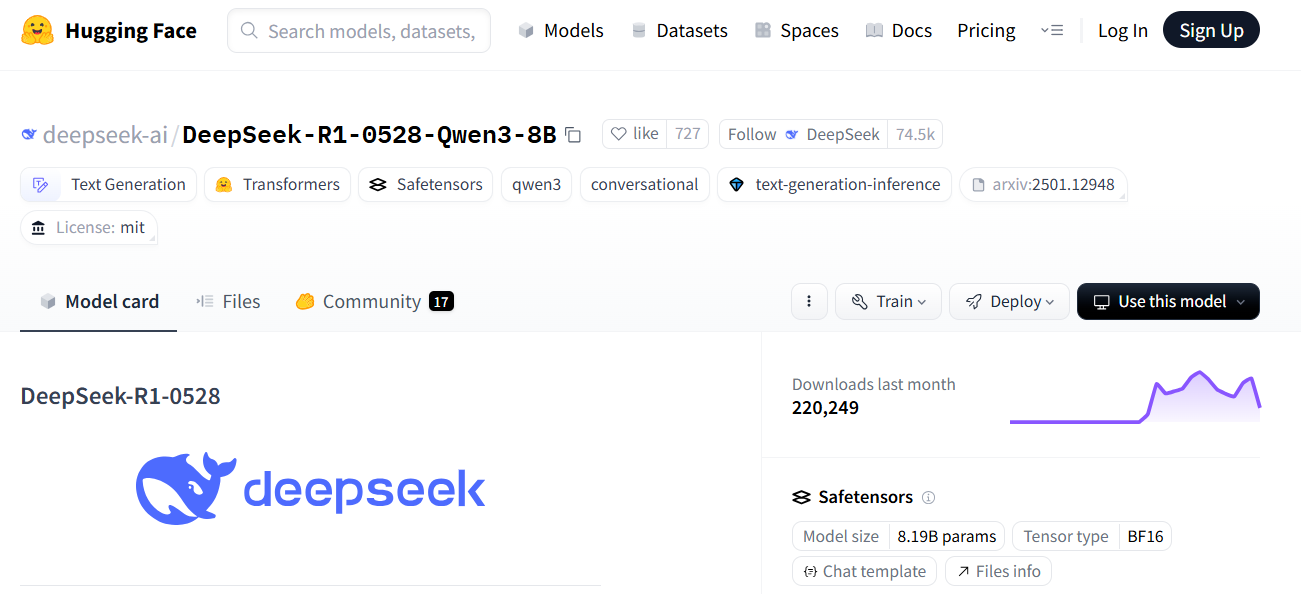Switch to the Files tab
The height and width of the screenshot is (594, 1301).
pos(228,302)
